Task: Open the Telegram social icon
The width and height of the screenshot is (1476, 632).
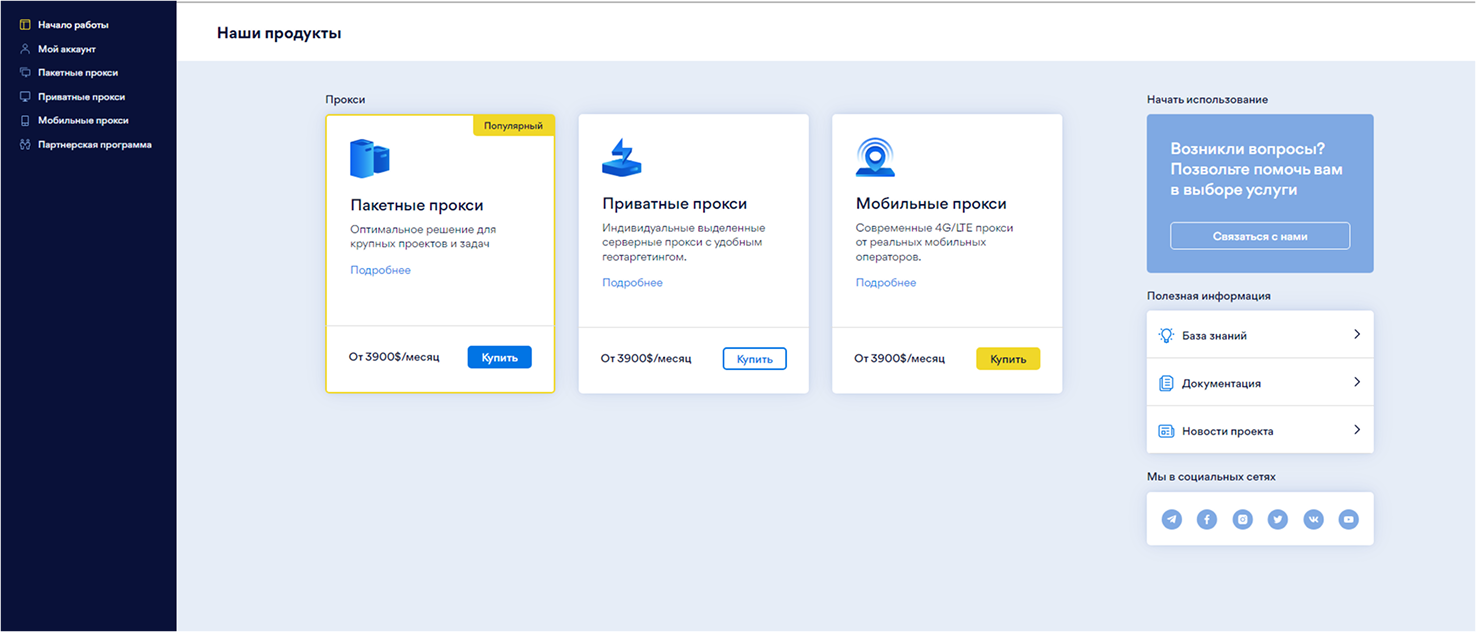Action: pyautogui.click(x=1171, y=519)
